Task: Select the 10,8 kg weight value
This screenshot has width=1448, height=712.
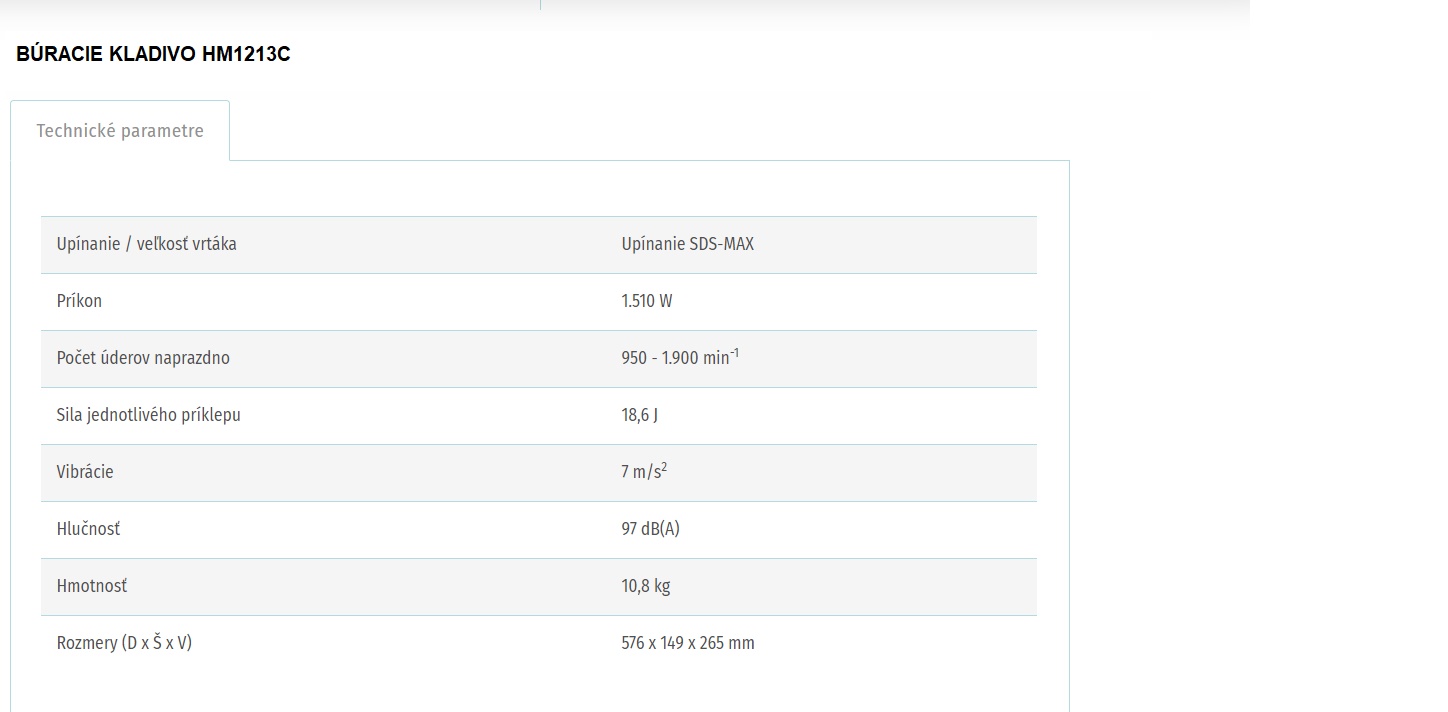Action: tap(645, 586)
